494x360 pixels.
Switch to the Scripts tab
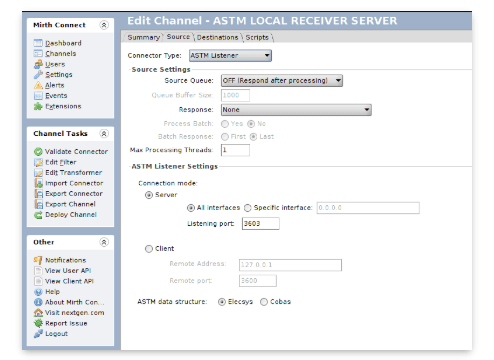tap(257, 37)
